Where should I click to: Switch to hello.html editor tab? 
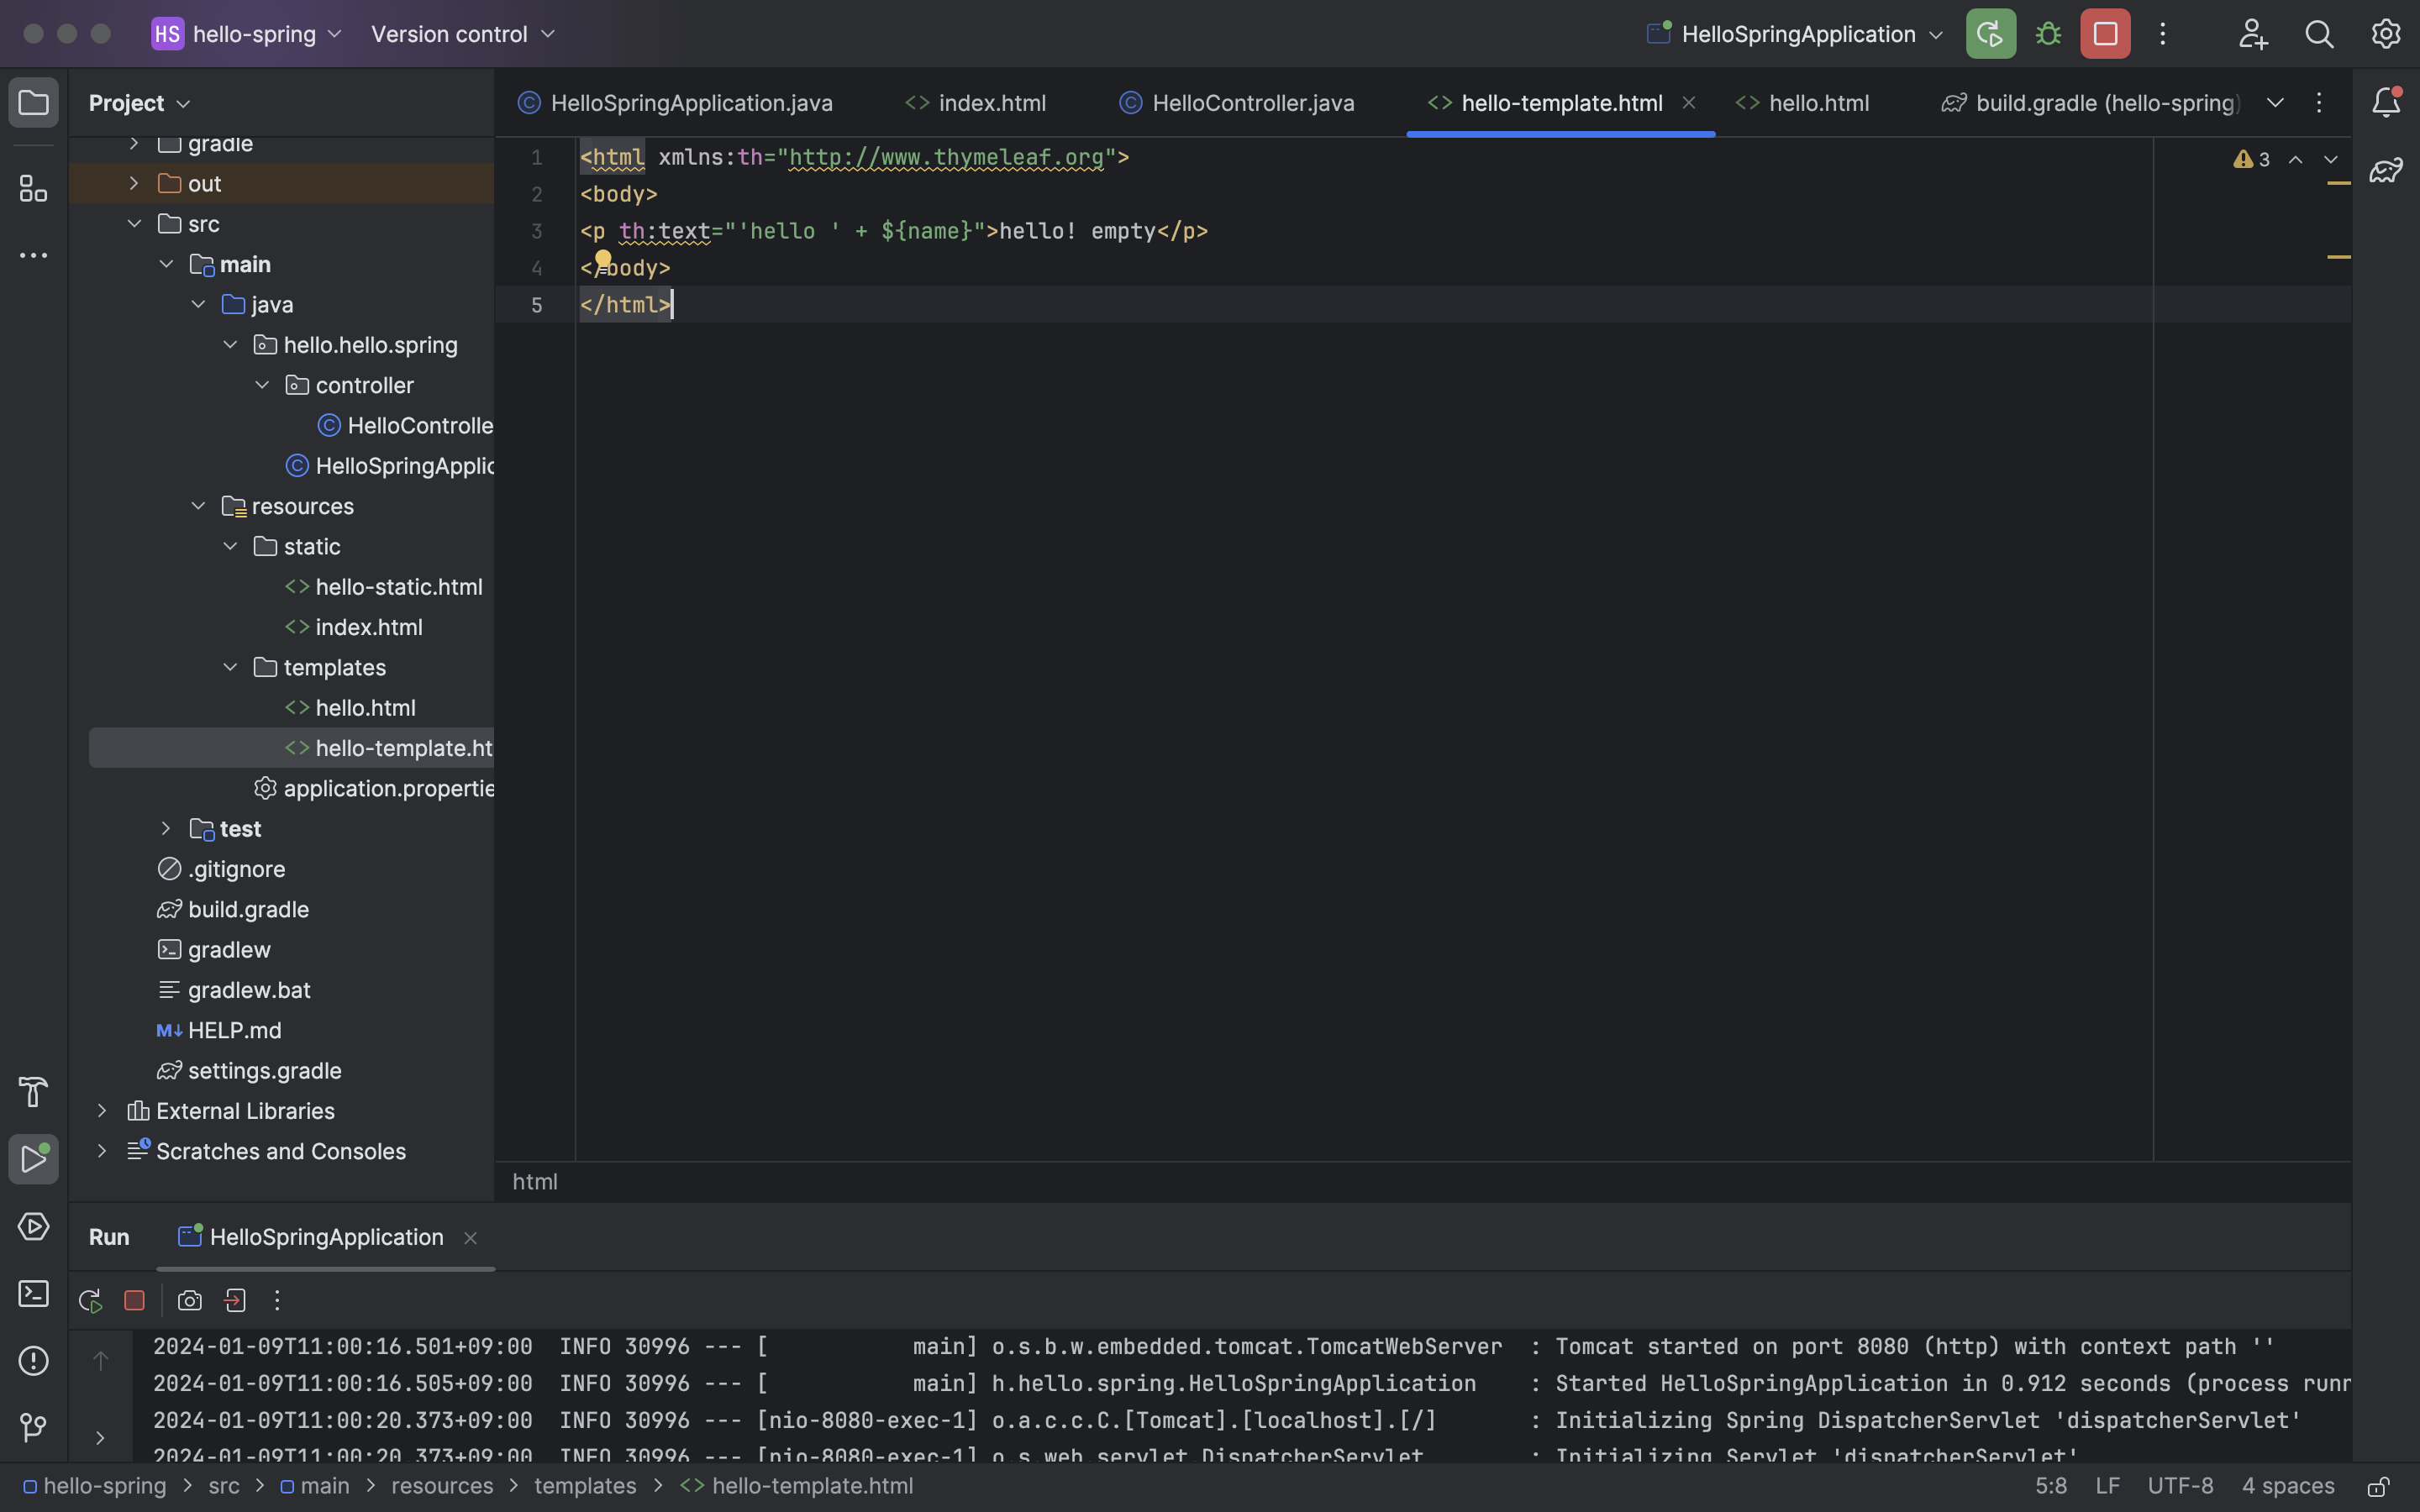(1802, 103)
